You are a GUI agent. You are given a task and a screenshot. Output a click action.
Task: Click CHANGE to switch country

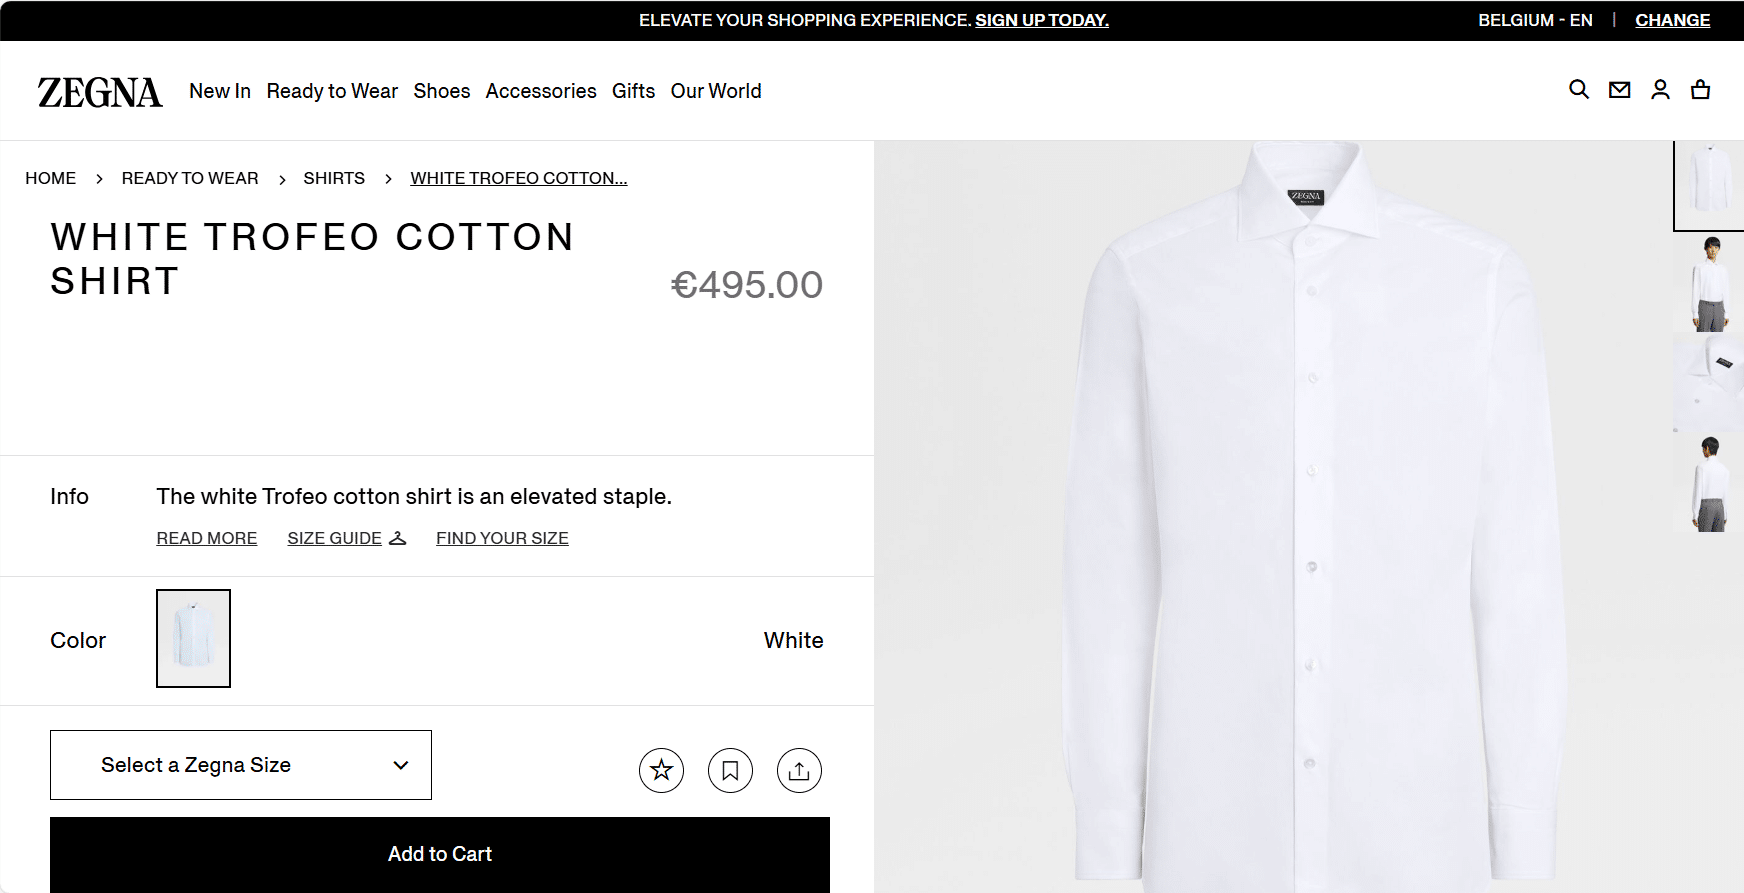click(x=1672, y=20)
